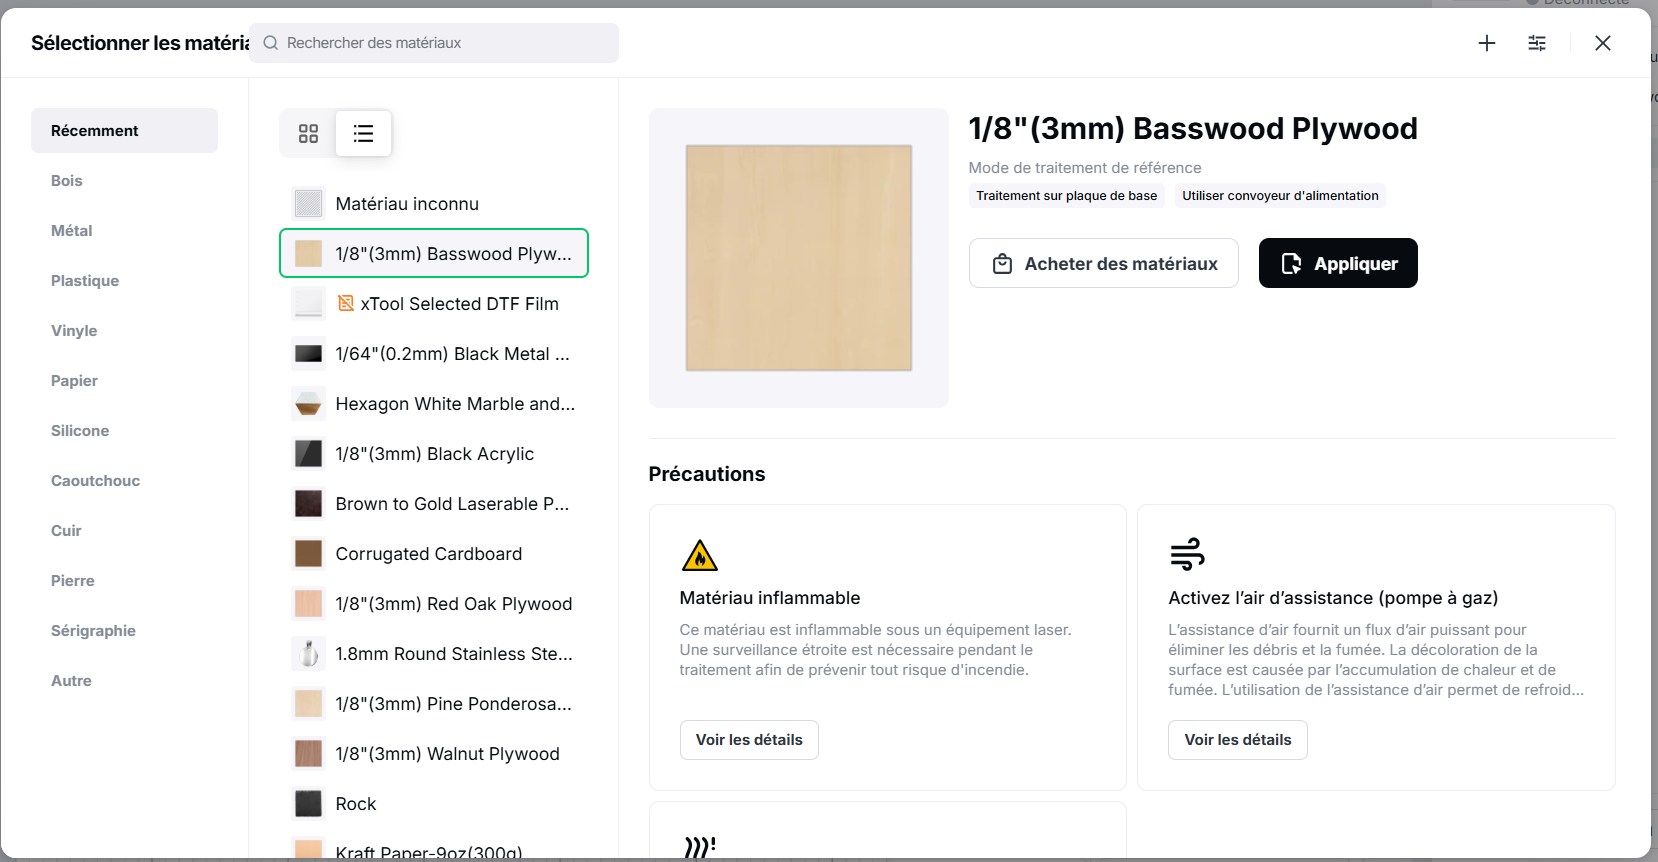View details for Matériau inflammable
Image resolution: width=1658 pixels, height=862 pixels.
(749, 740)
